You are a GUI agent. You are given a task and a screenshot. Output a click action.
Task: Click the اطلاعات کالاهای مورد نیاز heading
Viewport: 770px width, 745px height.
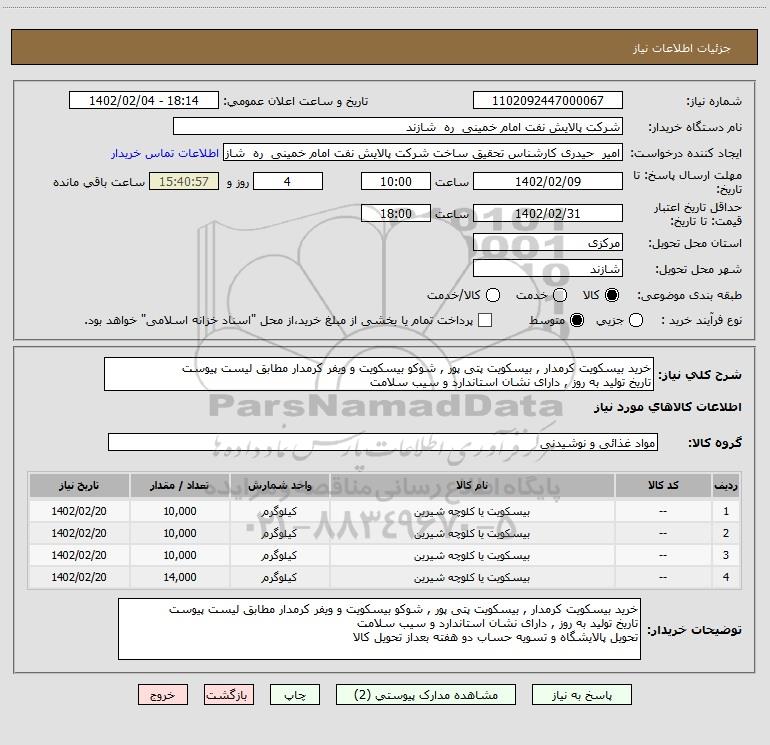[667, 407]
